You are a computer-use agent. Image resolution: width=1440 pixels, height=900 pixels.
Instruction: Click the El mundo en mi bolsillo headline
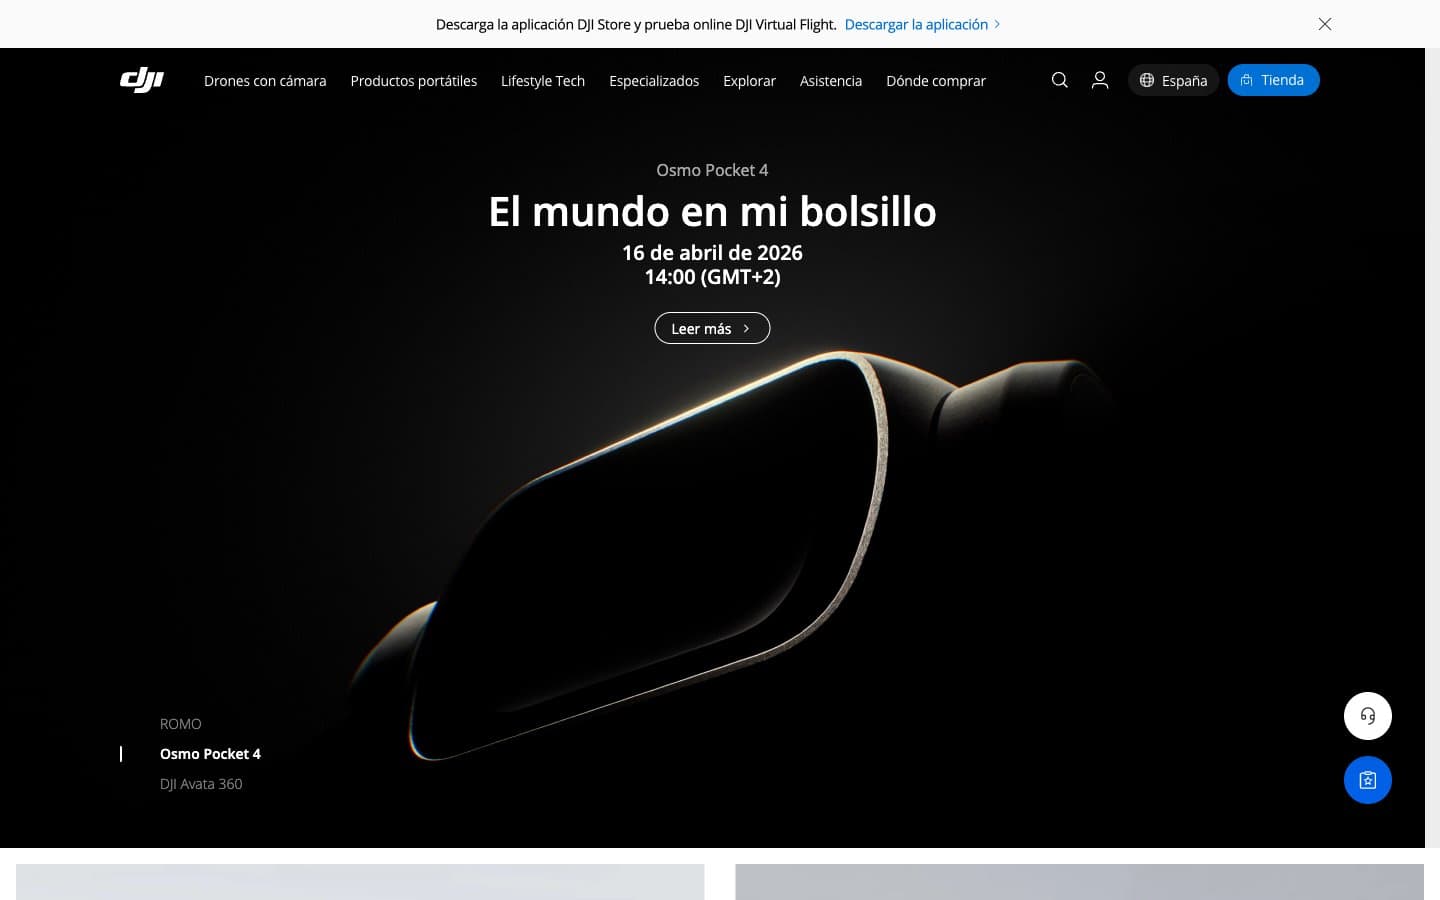(x=712, y=212)
